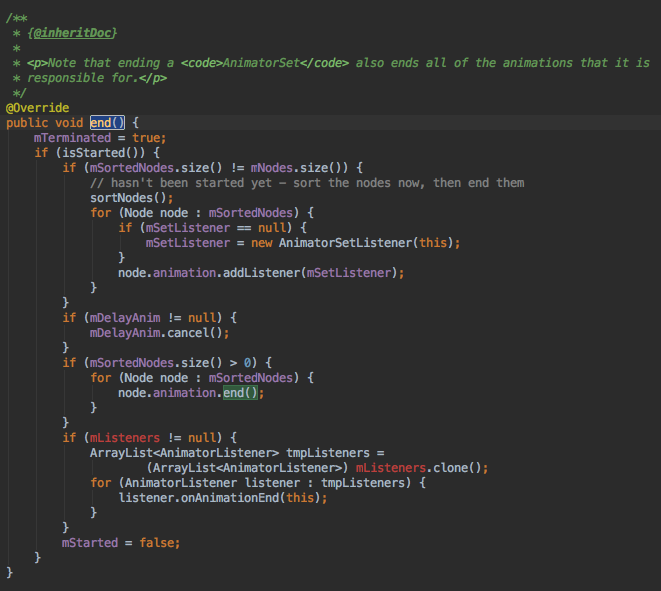The image size is (661, 591).
Task: Click the sortNodes() call
Action: coord(129,198)
